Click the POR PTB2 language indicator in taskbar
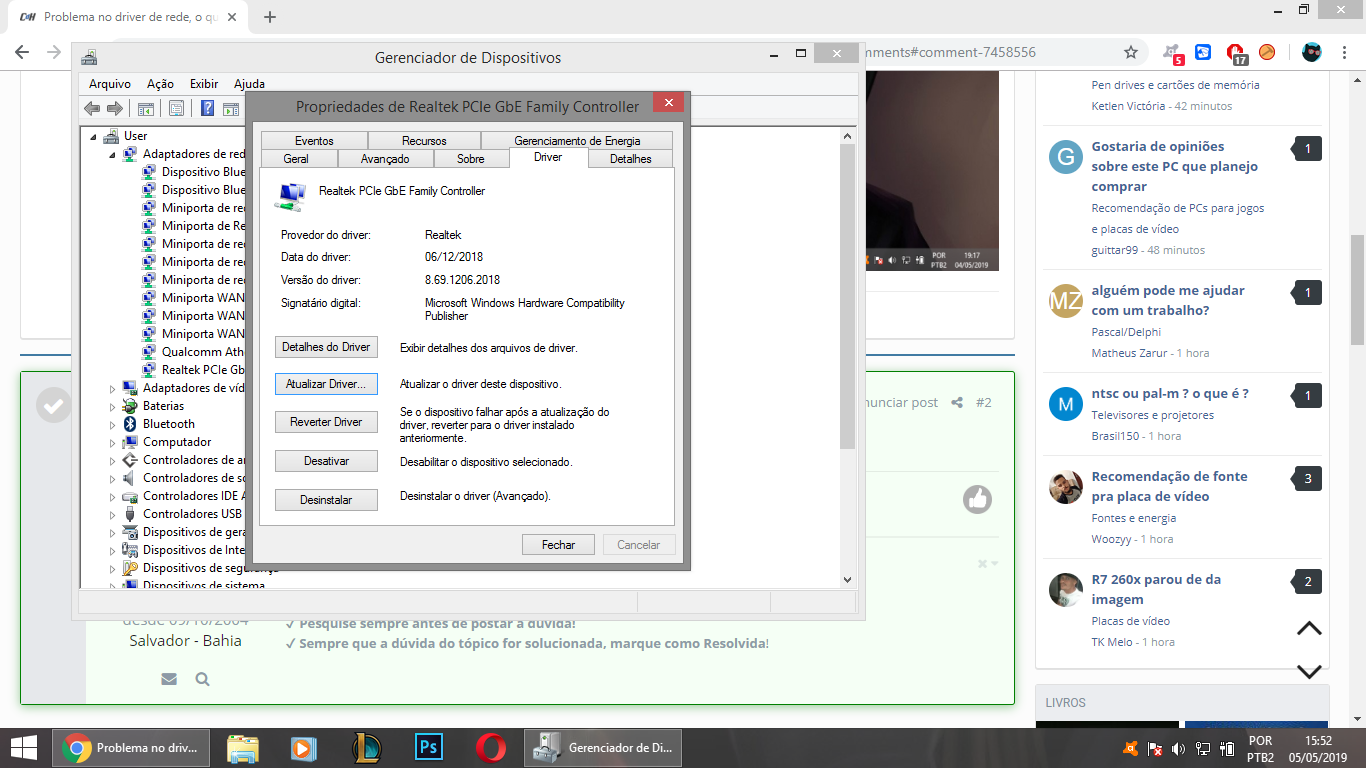This screenshot has width=1366, height=768. click(1260, 748)
